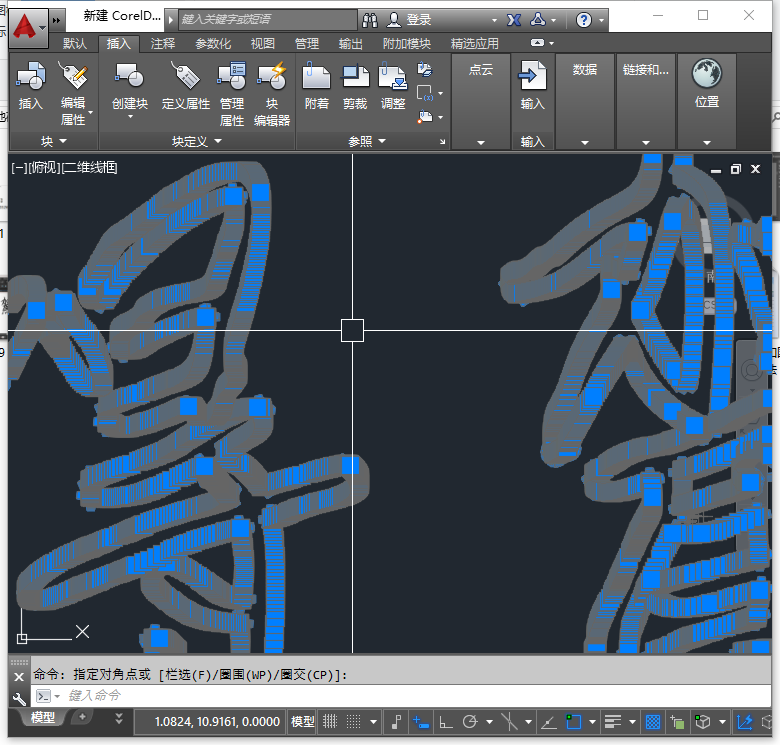
Task: Toggle snap mode dotted grid in status bar
Action: pyautogui.click(x=354, y=721)
